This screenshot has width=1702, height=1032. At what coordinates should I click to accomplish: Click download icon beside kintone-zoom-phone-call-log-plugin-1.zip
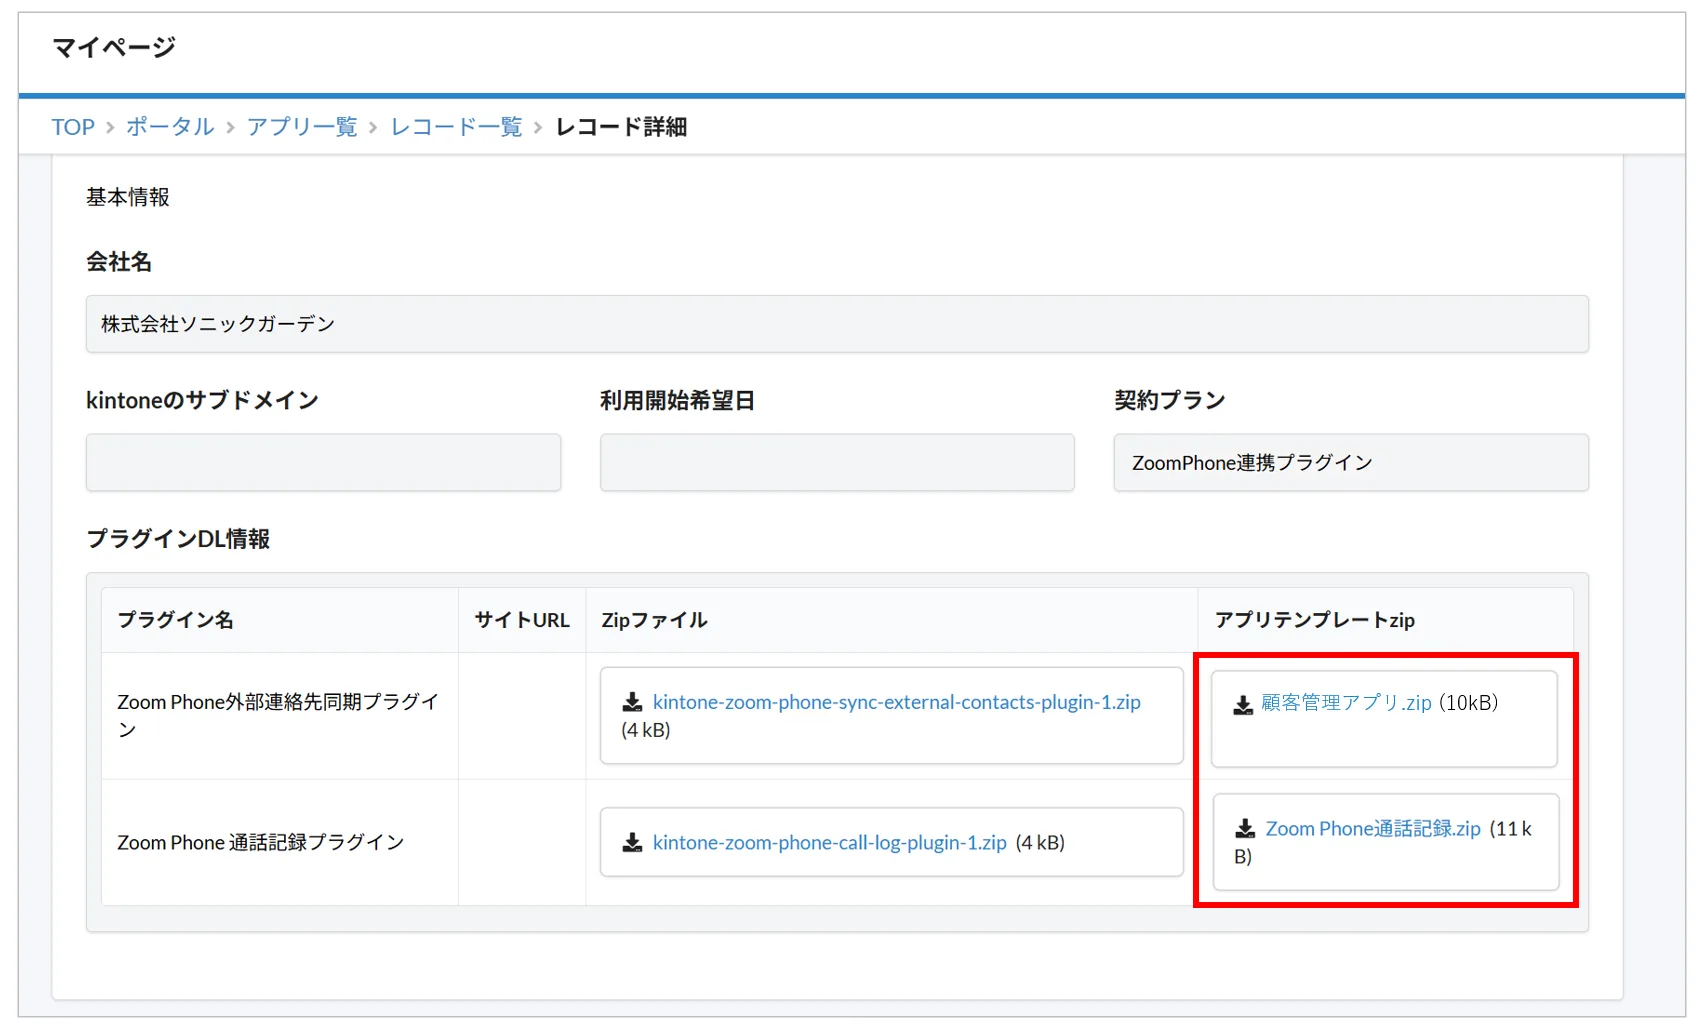632,843
